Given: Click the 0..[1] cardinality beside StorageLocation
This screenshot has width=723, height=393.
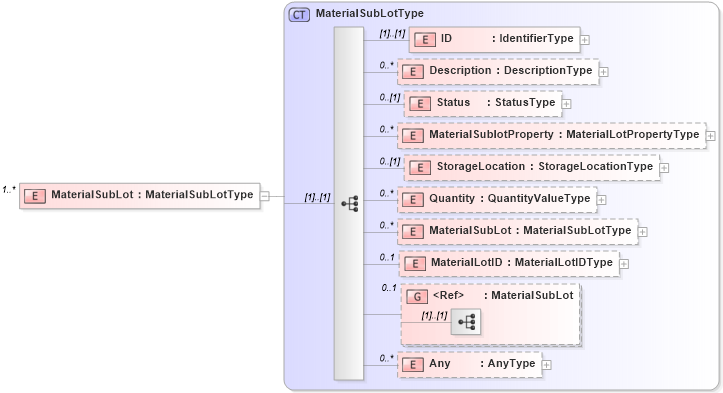Looking at the screenshot, I should click(390, 161).
